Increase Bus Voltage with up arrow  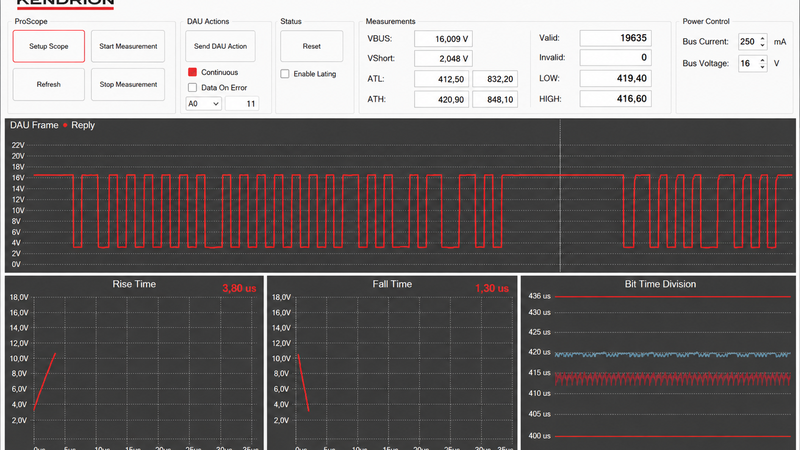[762, 60]
